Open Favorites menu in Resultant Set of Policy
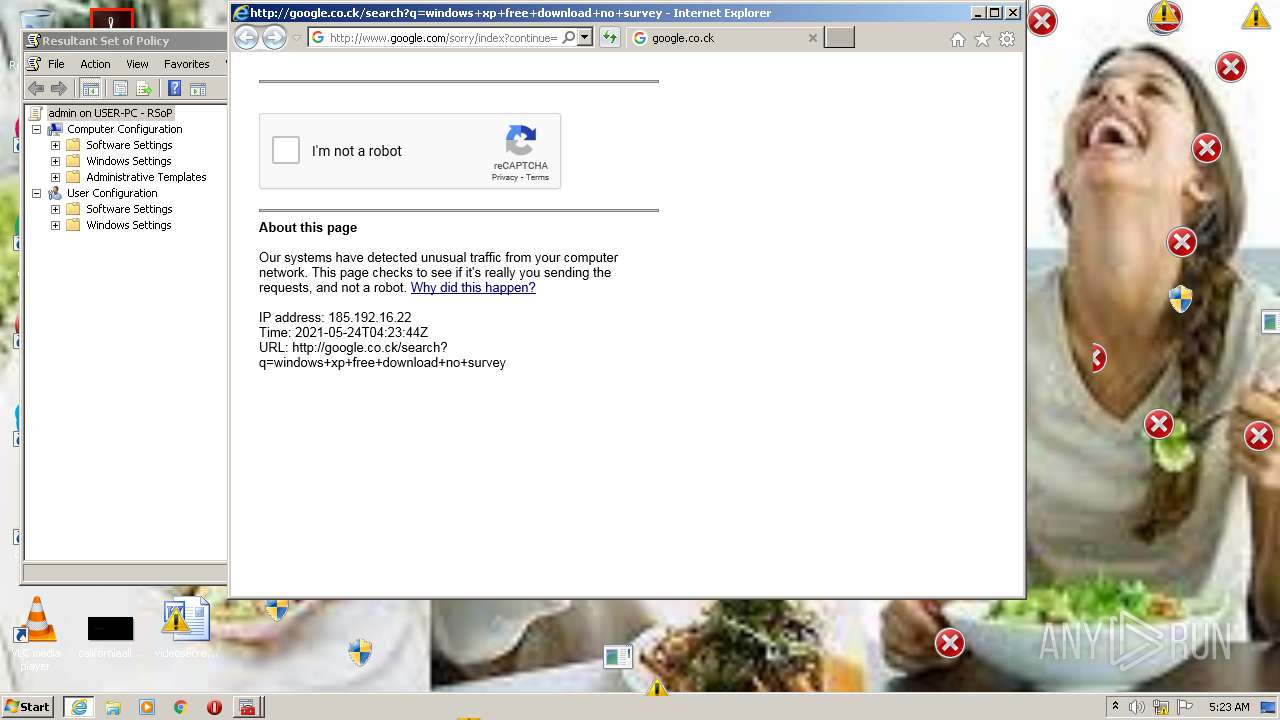This screenshot has width=1280, height=720. tap(186, 63)
